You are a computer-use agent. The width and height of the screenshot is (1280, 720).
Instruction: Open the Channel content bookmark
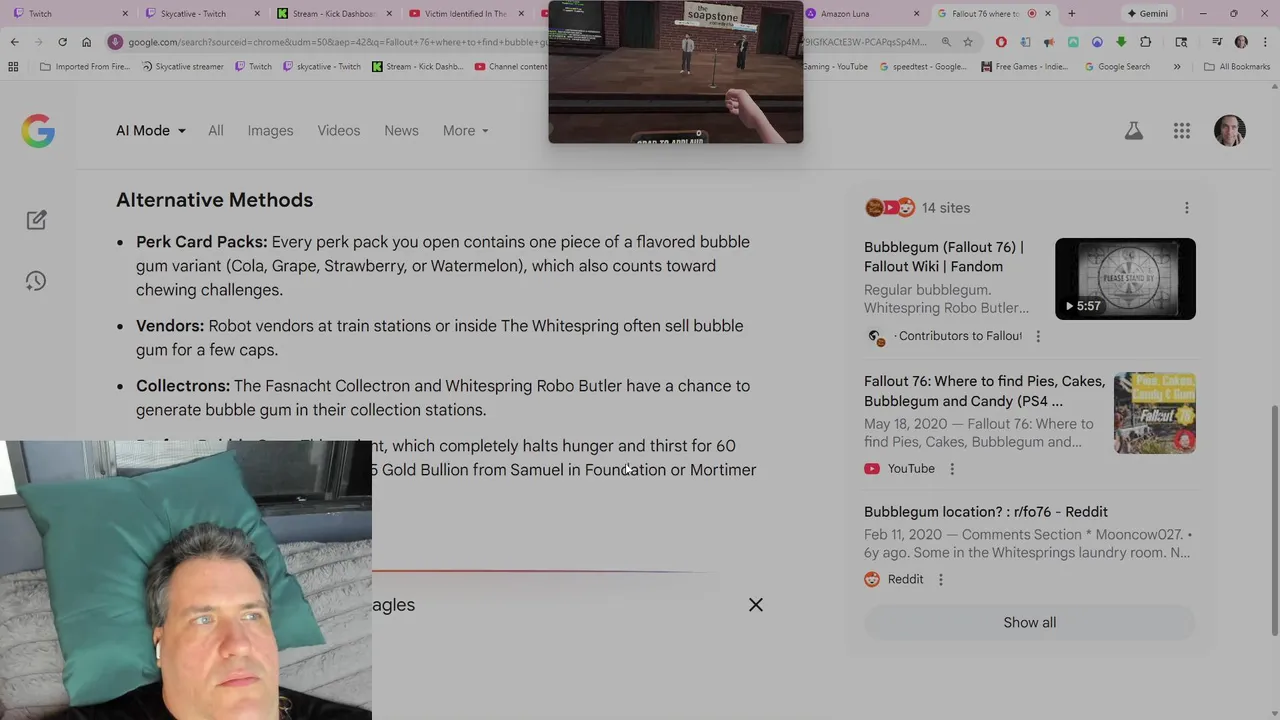(x=511, y=67)
